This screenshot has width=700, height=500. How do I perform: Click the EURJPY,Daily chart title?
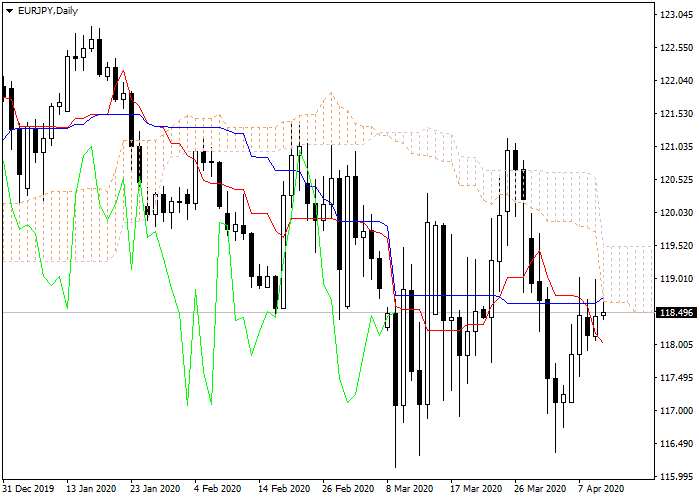click(x=48, y=11)
